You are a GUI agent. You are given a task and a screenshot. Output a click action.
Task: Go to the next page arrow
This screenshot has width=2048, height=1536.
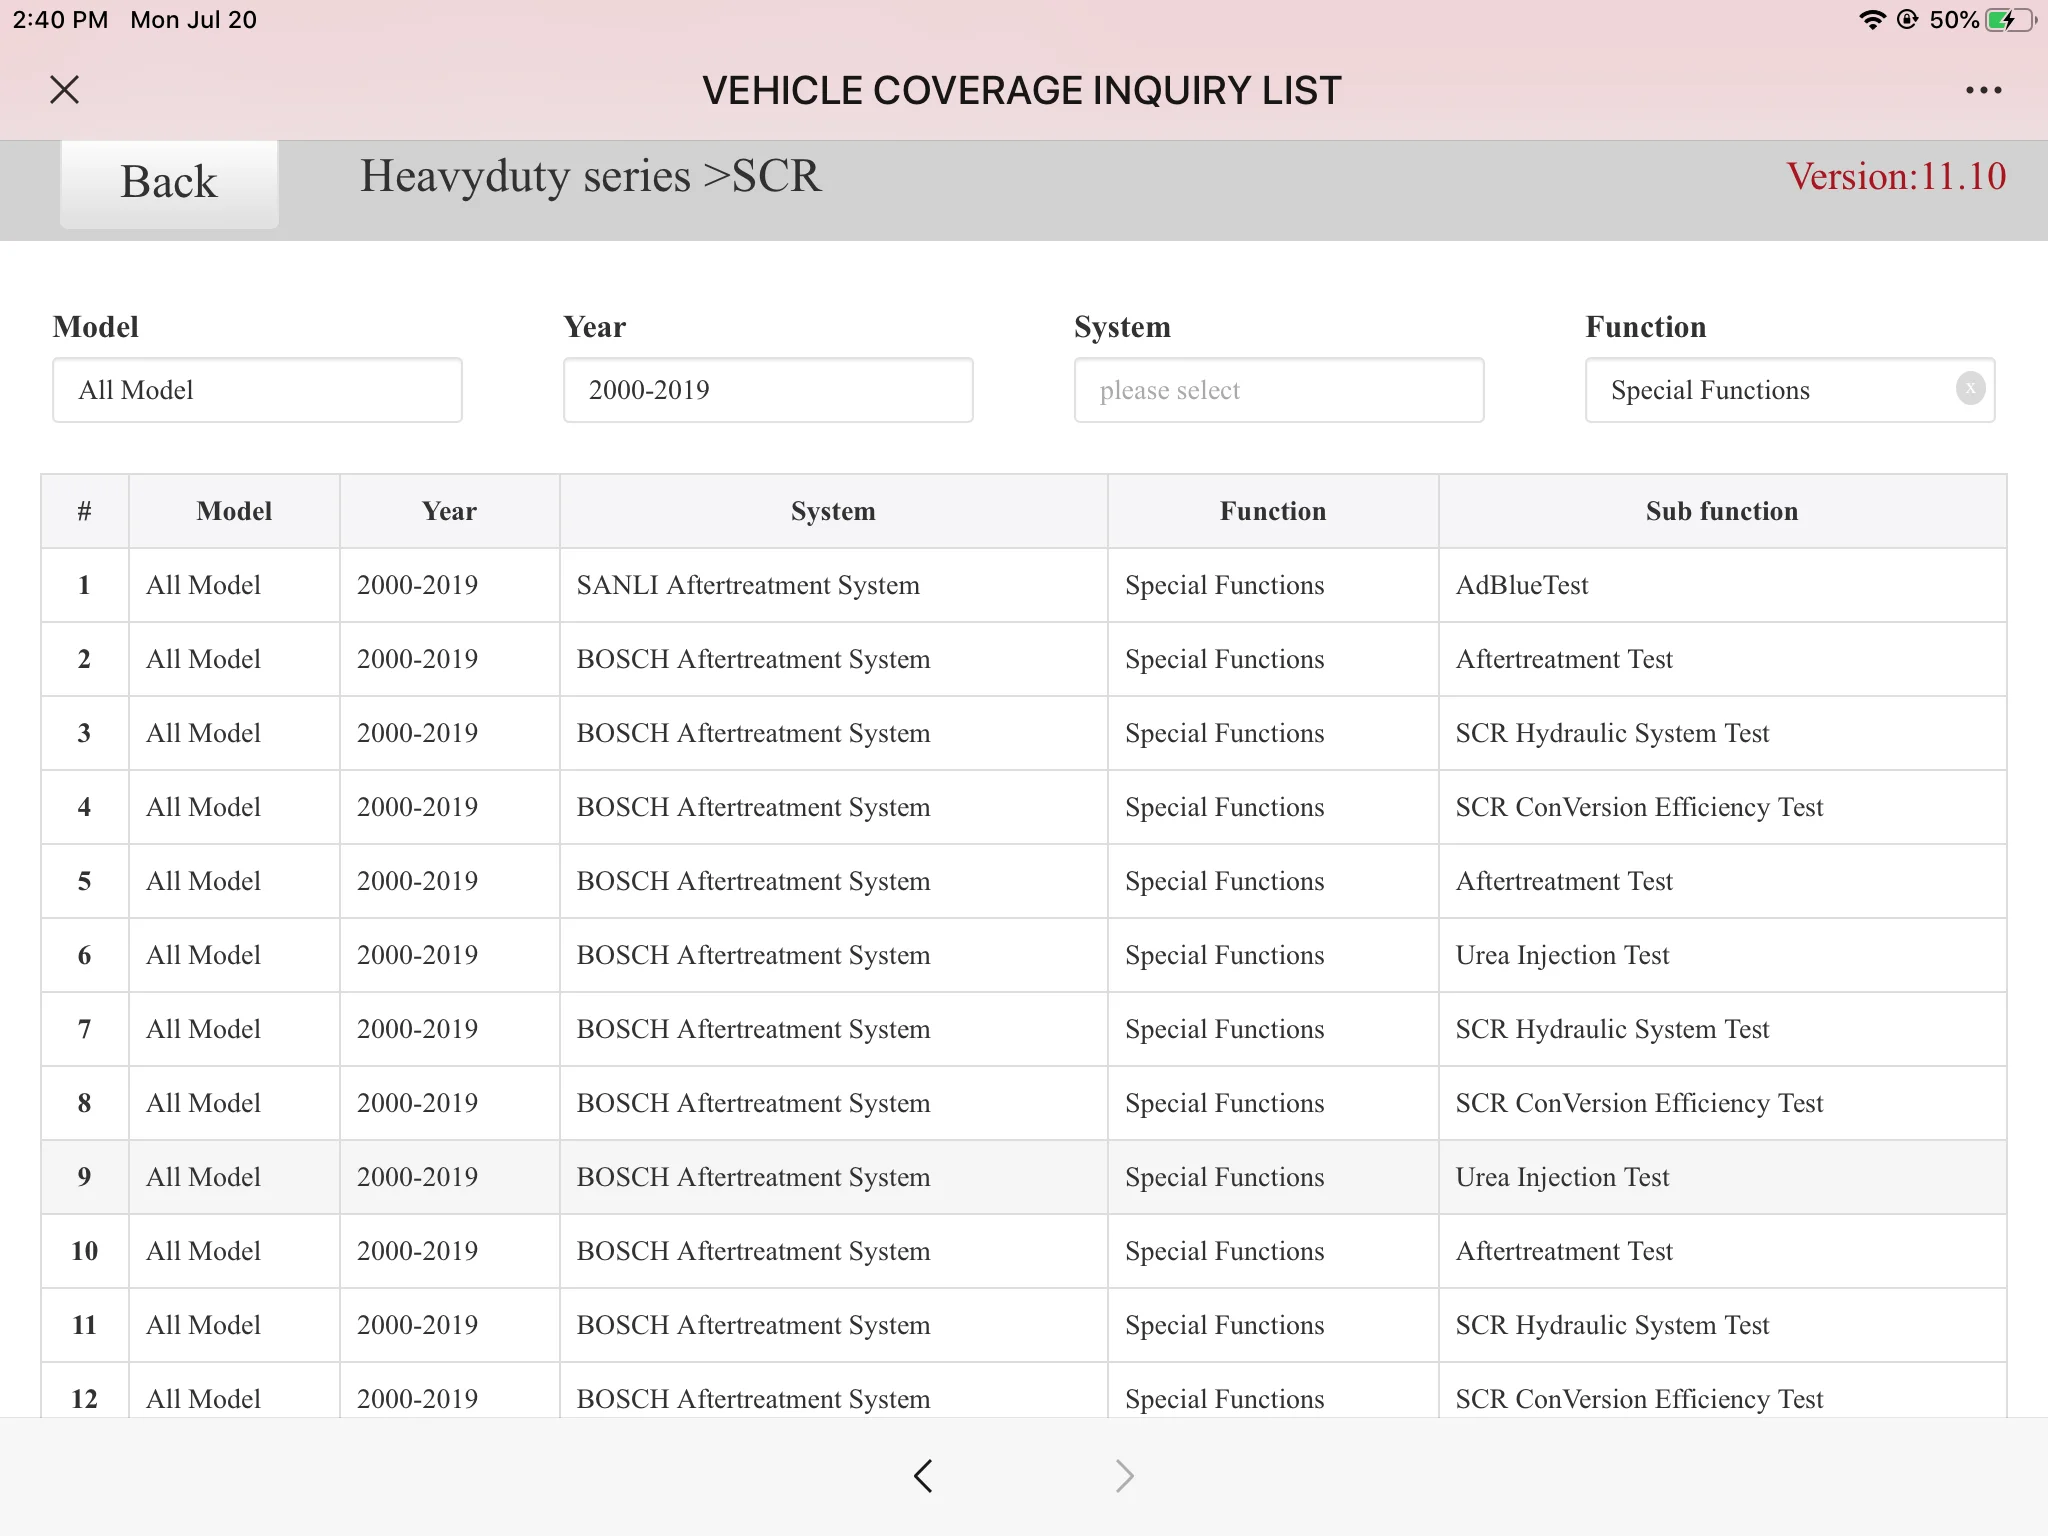[1124, 1475]
